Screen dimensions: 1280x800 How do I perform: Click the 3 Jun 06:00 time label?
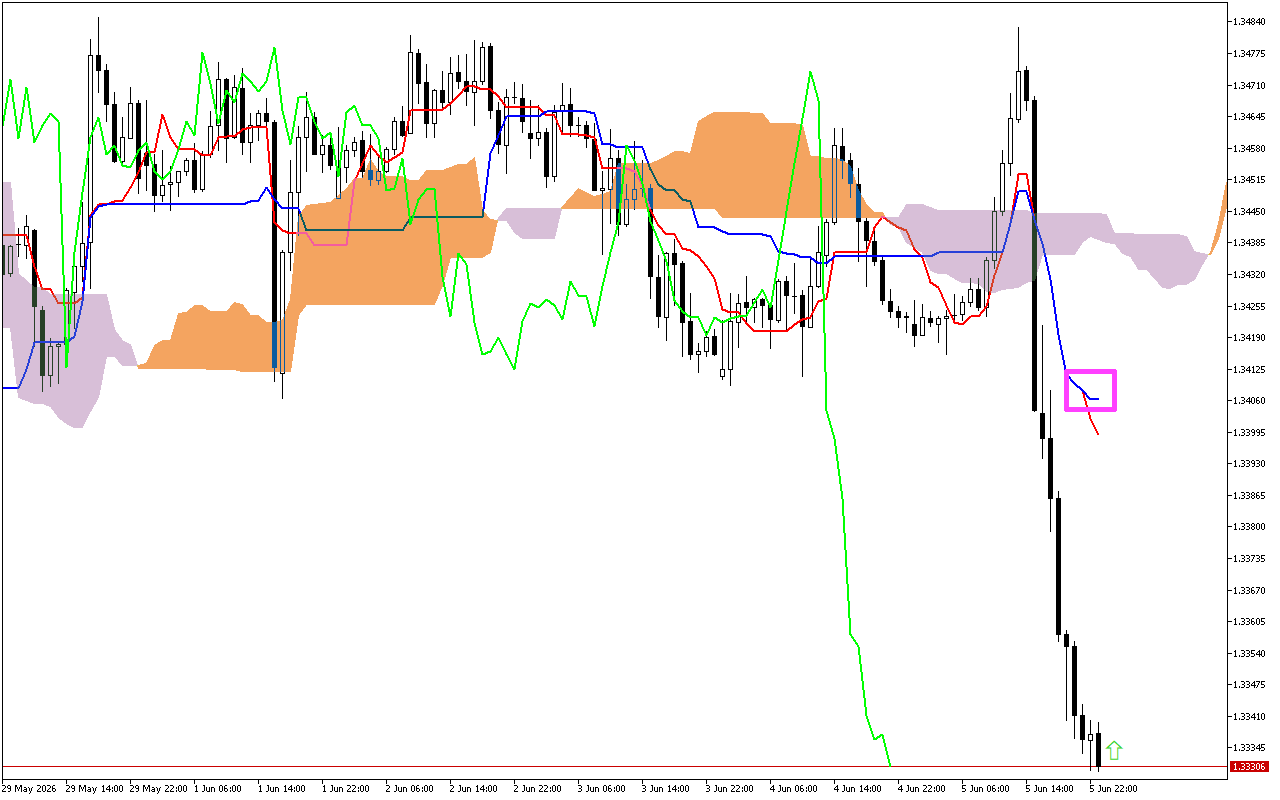tap(602, 789)
